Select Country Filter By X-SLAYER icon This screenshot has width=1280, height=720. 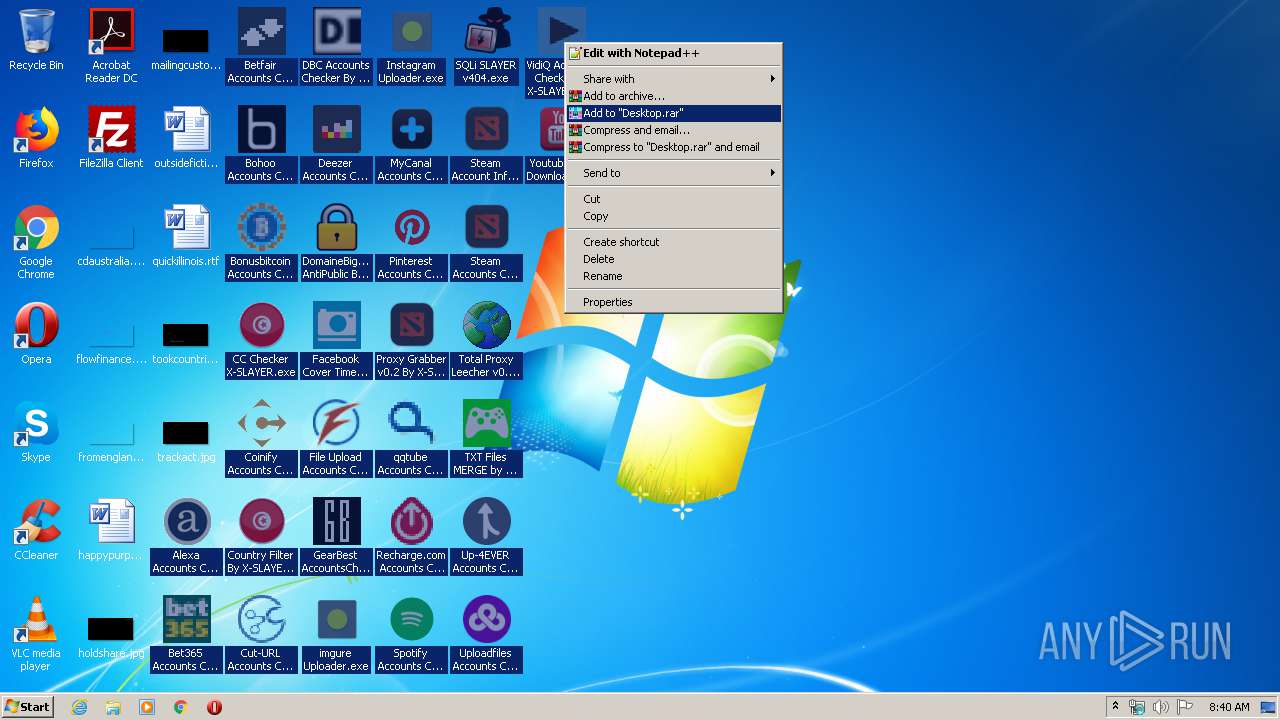pos(261,536)
